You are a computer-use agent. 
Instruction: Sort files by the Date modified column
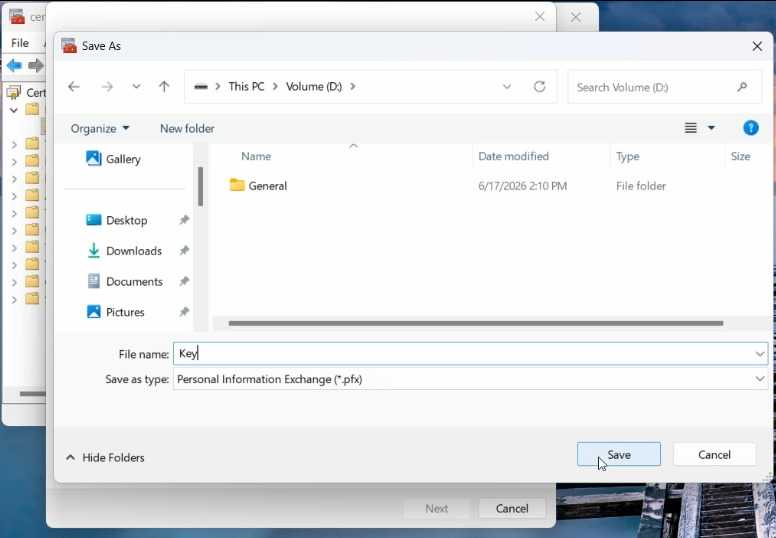click(513, 156)
